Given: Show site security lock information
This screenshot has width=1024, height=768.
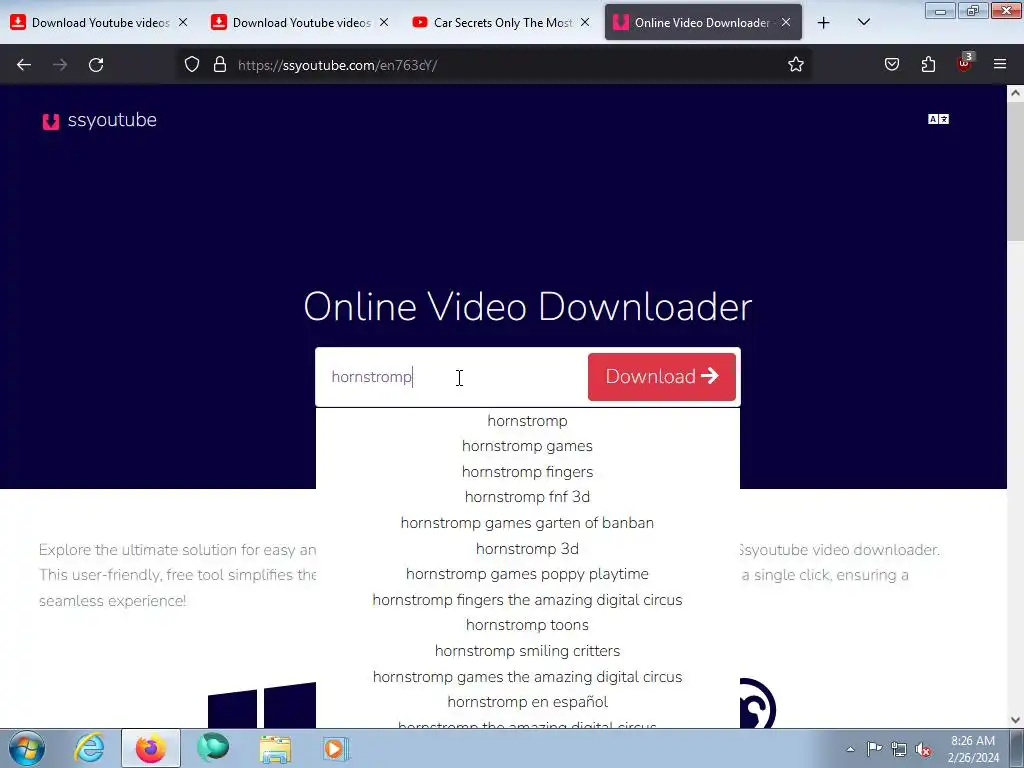Looking at the screenshot, I should (220, 65).
